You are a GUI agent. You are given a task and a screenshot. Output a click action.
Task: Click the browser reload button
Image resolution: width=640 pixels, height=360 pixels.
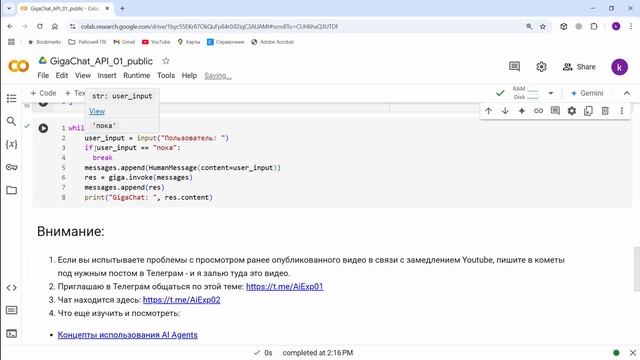(x=40, y=27)
